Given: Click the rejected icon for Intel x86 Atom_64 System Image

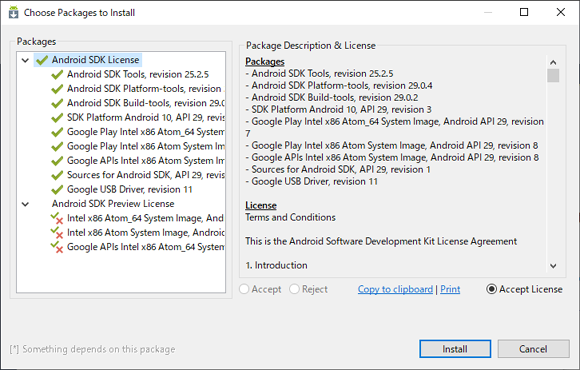Looking at the screenshot, I should pyautogui.click(x=57, y=218).
